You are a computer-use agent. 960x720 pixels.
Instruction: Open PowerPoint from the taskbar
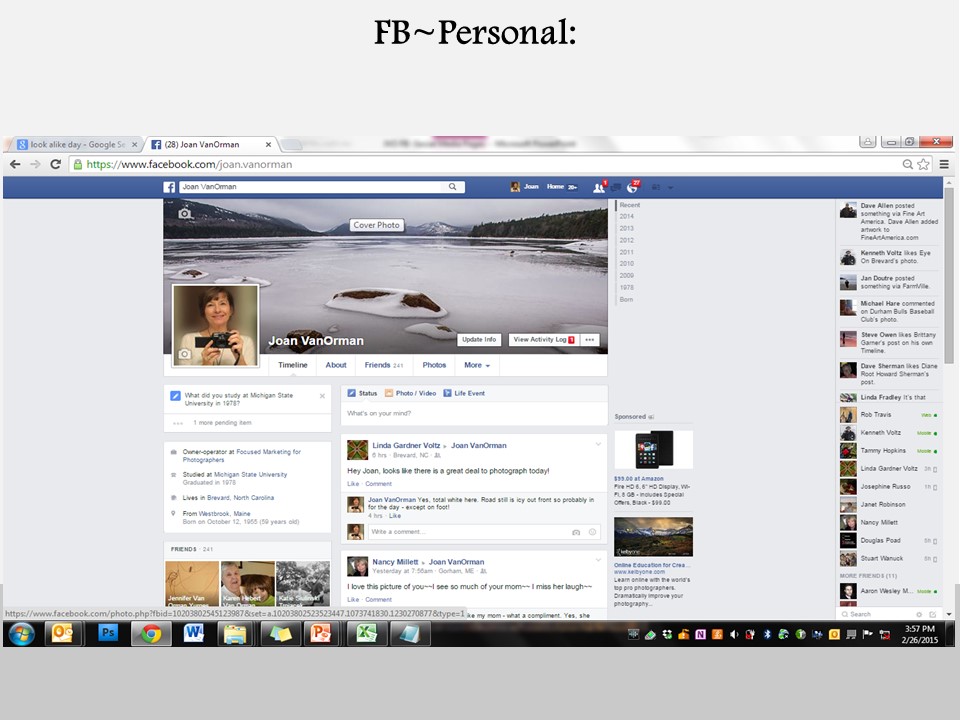tap(322, 633)
